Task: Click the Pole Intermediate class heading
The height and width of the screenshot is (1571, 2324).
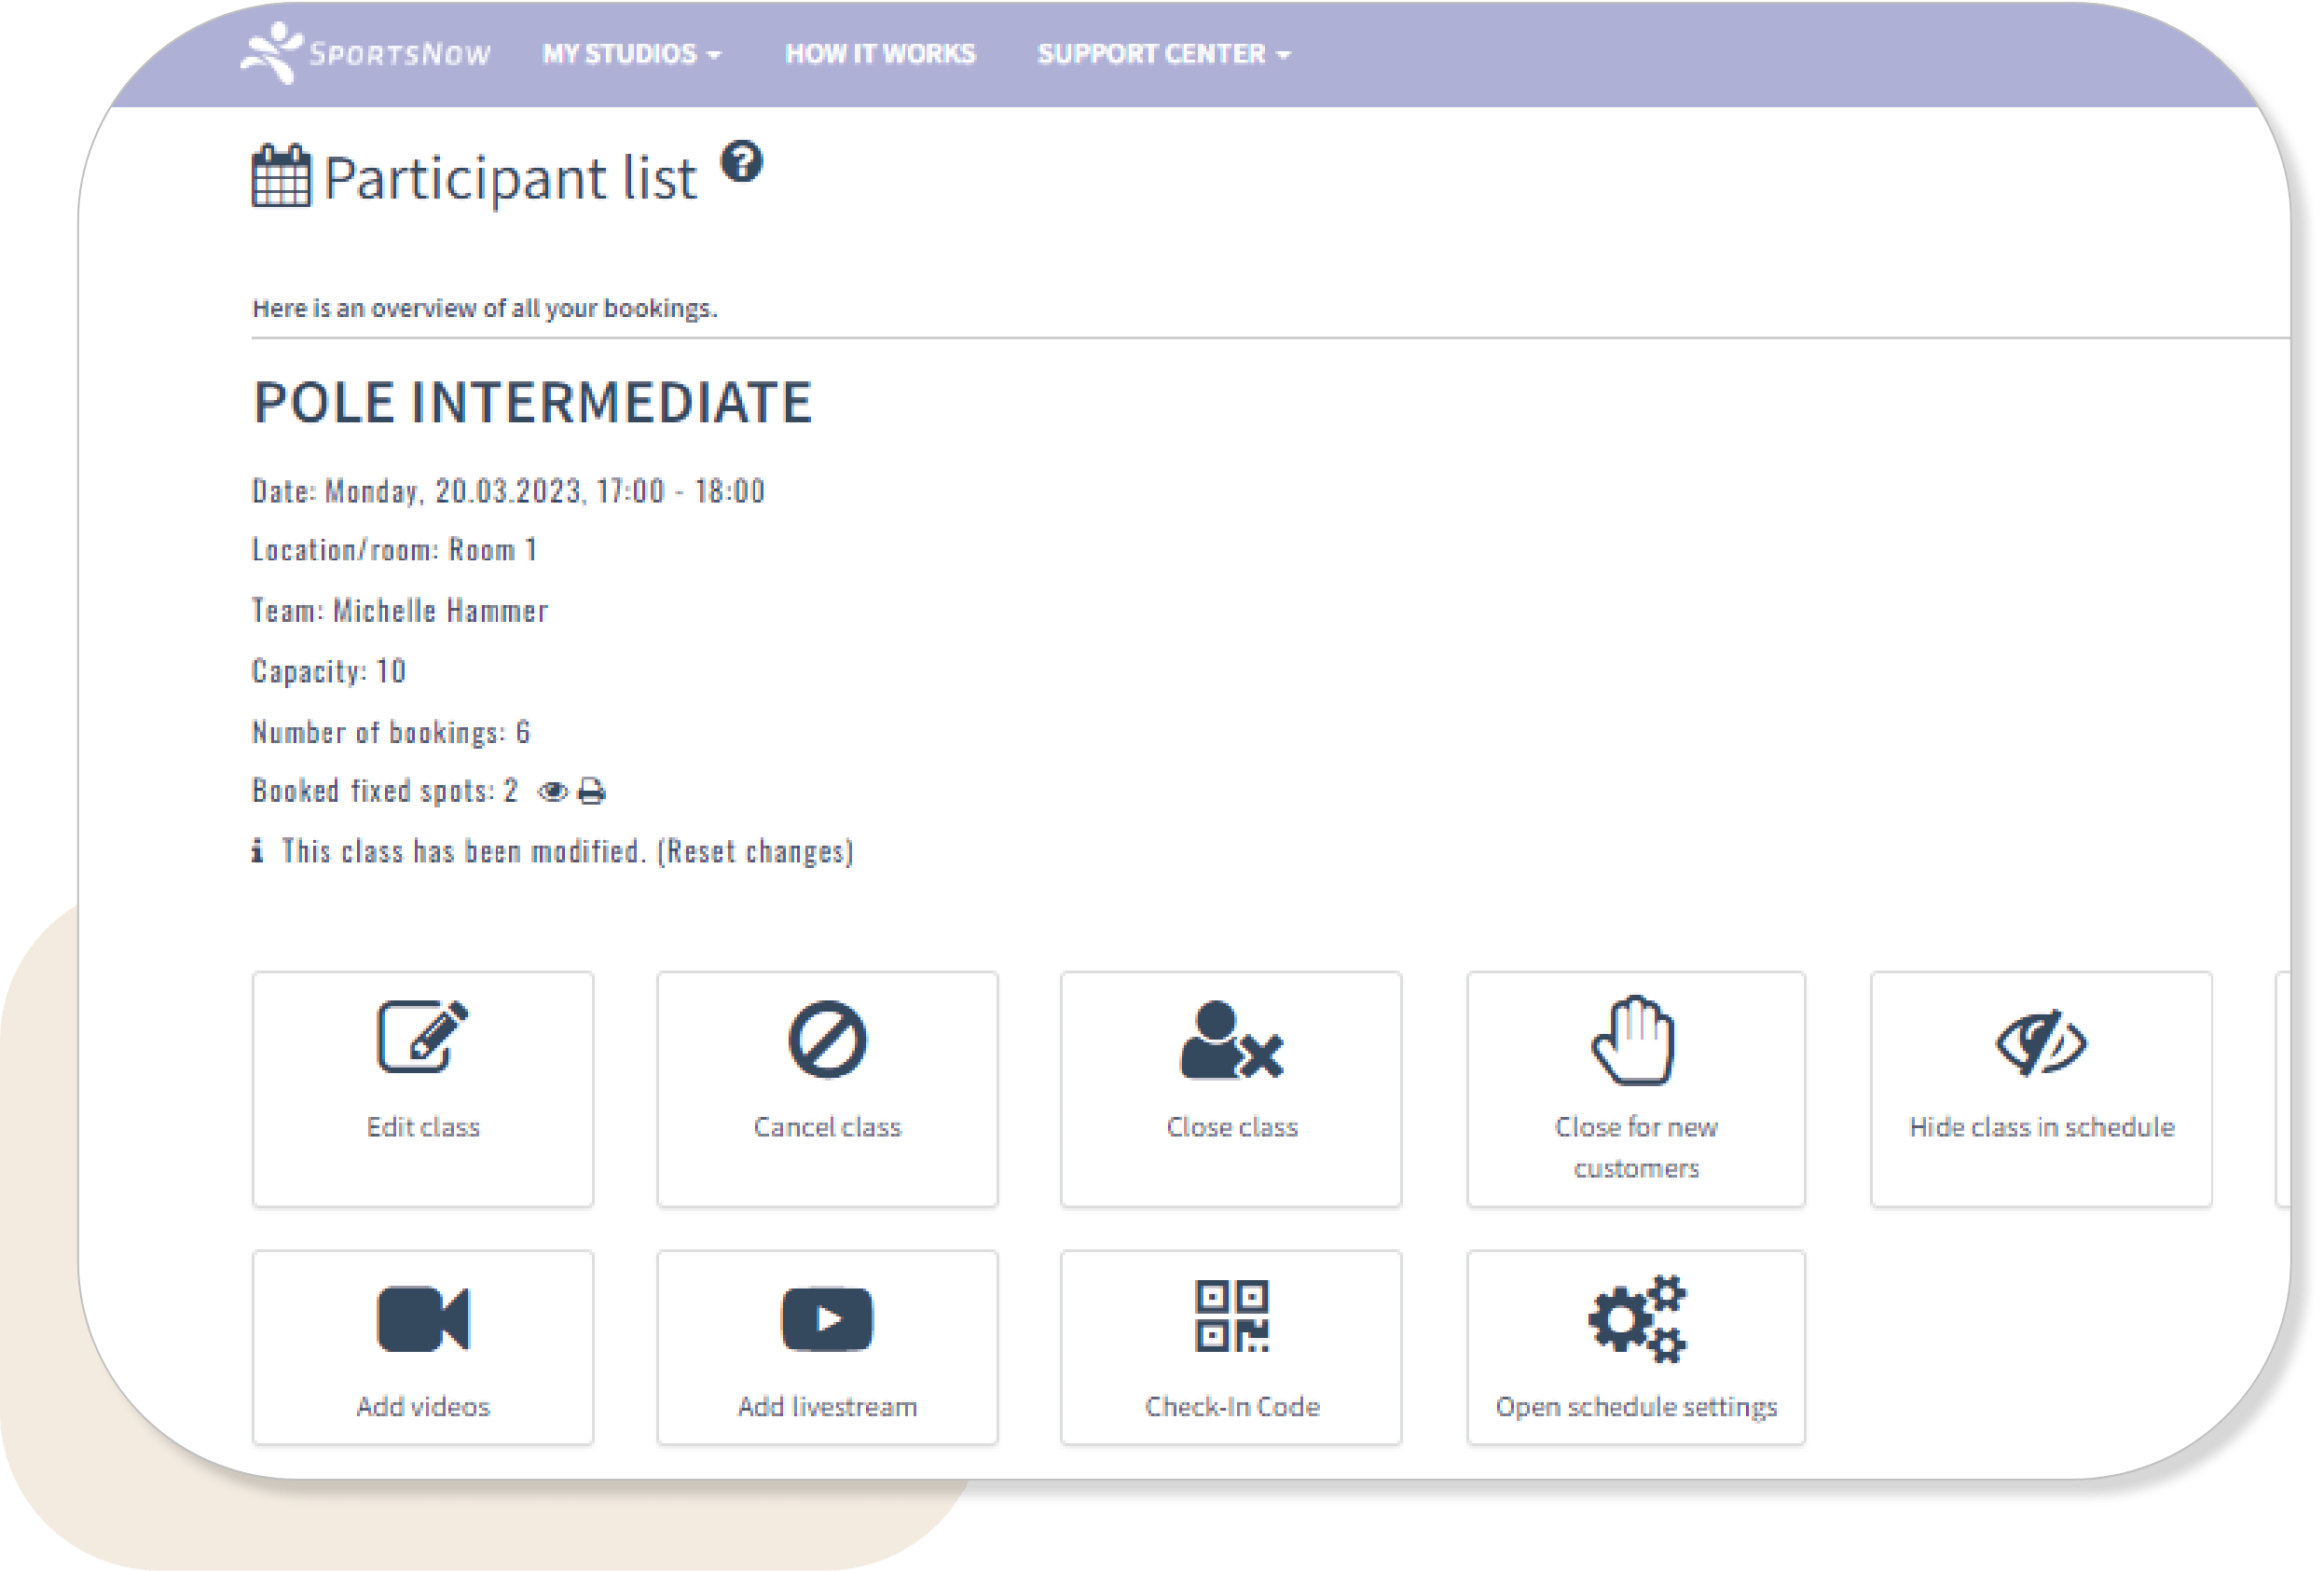Action: pyautogui.click(x=532, y=402)
